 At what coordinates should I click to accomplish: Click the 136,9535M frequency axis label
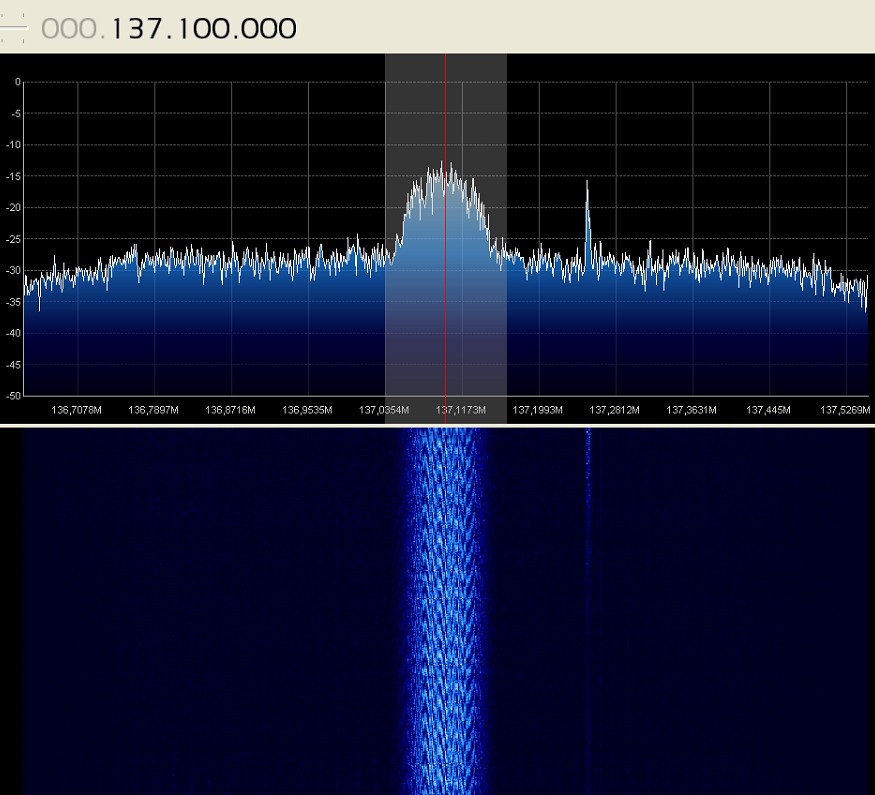[x=307, y=410]
